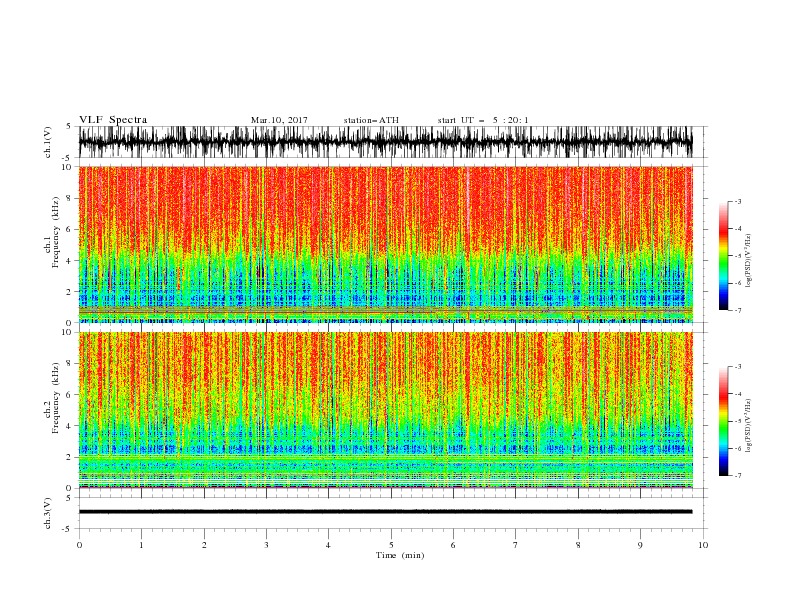The height and width of the screenshot is (612, 792).
Task: Click inside the ch.1 spectrogram panel
Action: point(385,244)
